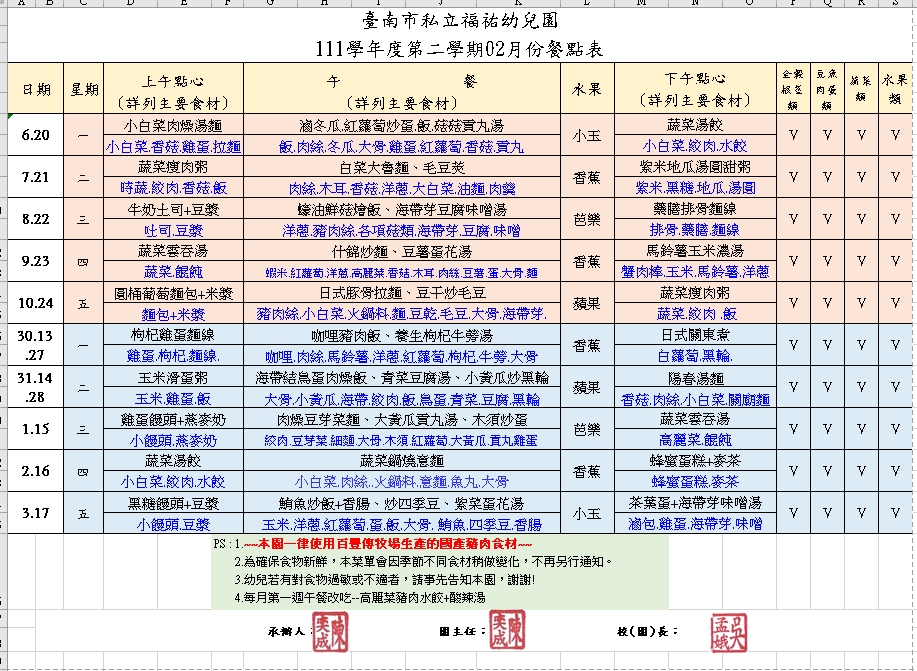Image resolution: width=917 pixels, height=671 pixels.
Task: Click the lunch cell "什錦炒麵、豆薯蛋花湯"
Action: (x=402, y=251)
